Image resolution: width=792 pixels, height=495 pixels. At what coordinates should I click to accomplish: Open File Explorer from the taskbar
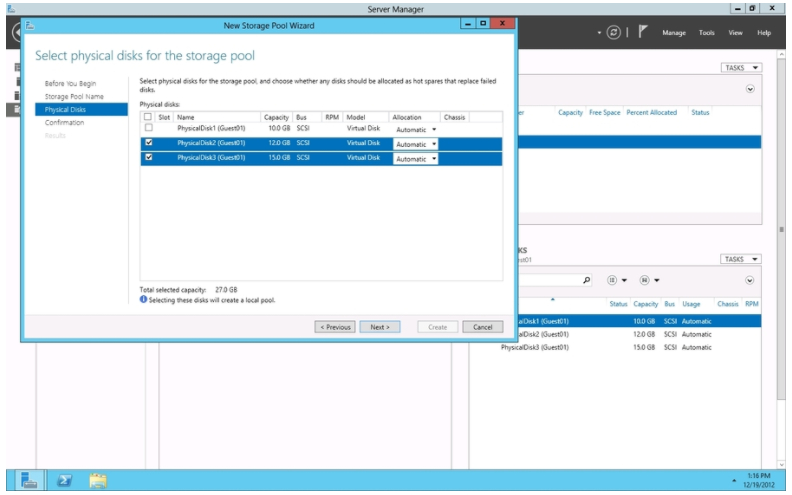(x=98, y=480)
